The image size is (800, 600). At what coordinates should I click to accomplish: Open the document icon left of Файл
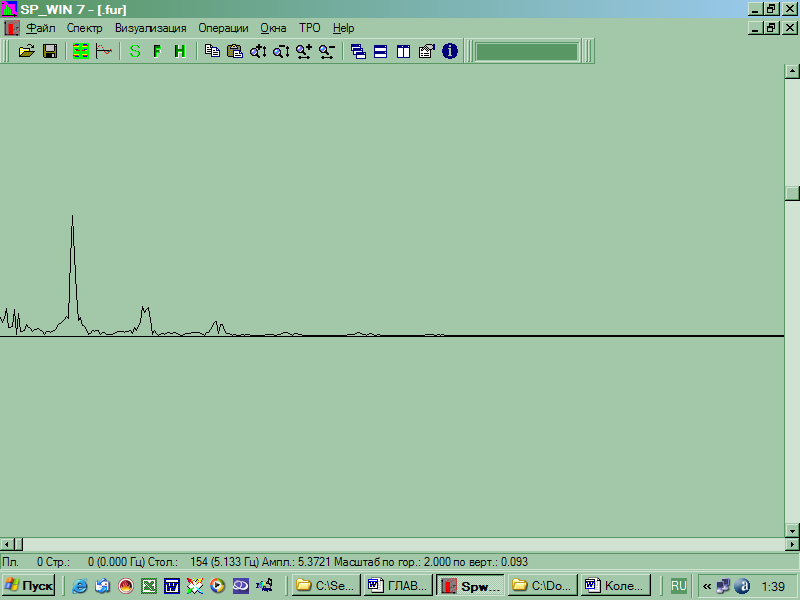click(12, 28)
